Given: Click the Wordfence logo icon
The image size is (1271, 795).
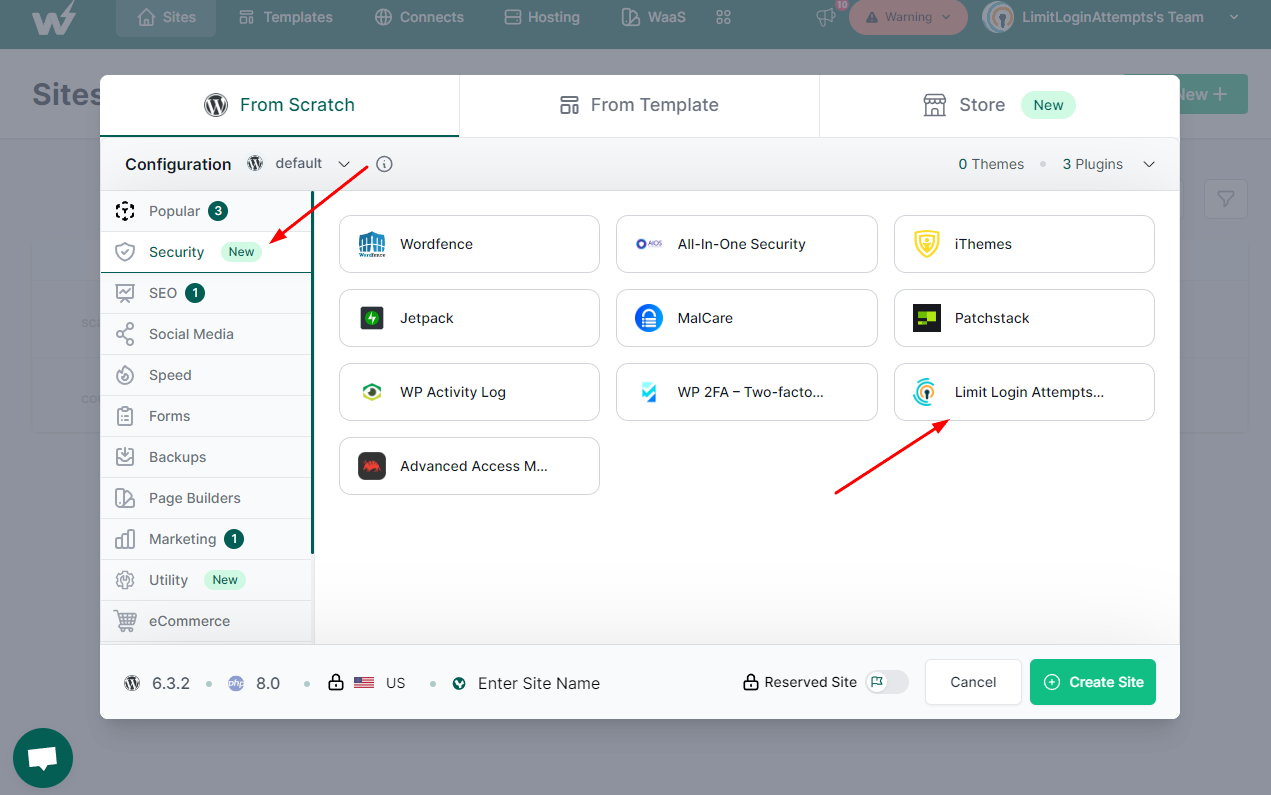Looking at the screenshot, I should [x=372, y=244].
